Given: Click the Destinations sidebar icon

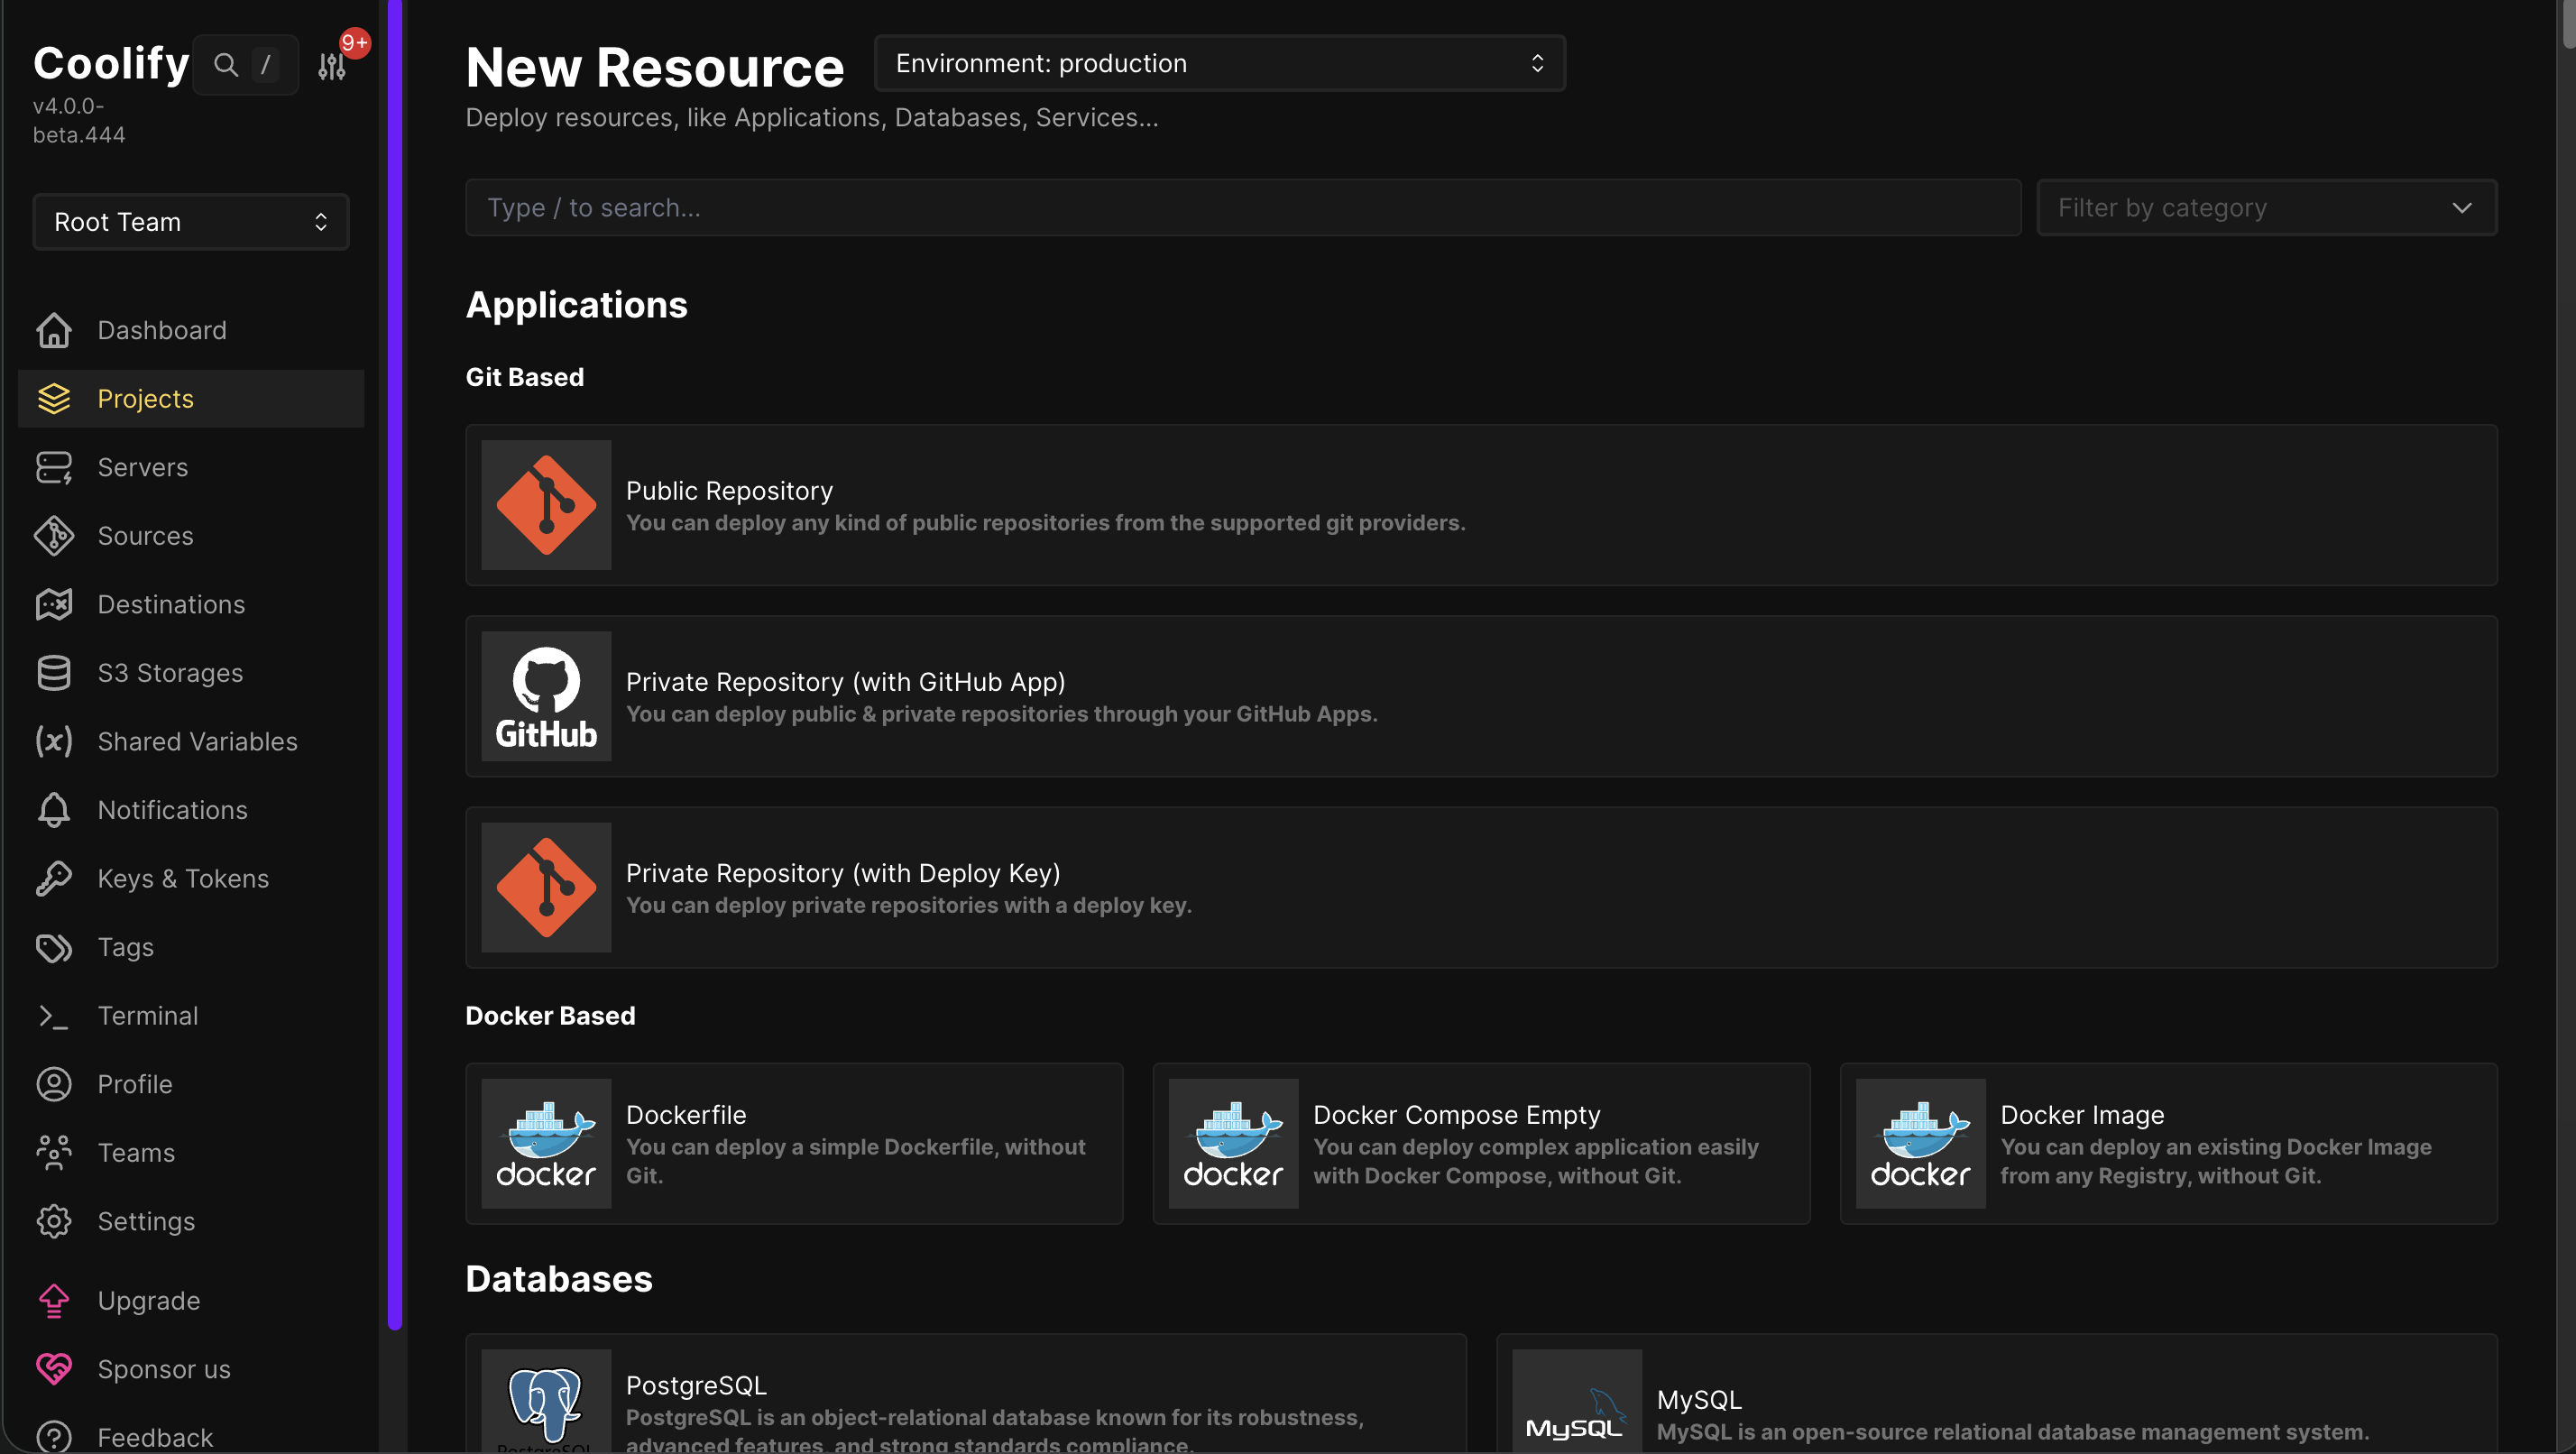Looking at the screenshot, I should [x=54, y=604].
